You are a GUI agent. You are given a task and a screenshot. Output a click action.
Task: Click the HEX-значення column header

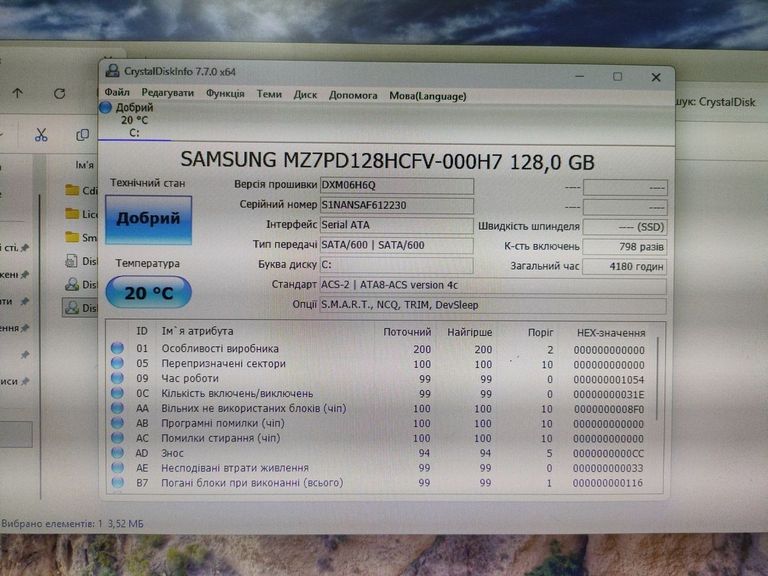611,333
